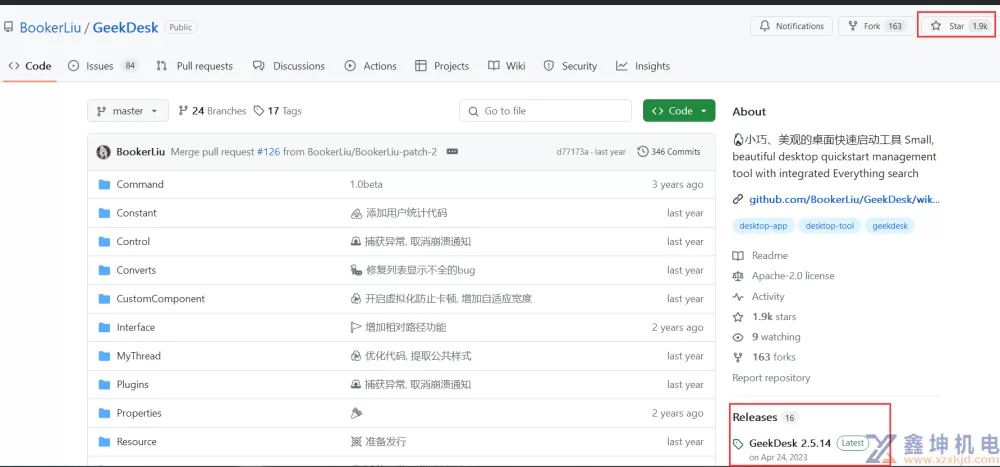This screenshot has height=467, width=1000.
Task: Open the Issues tab
Action: 103,66
